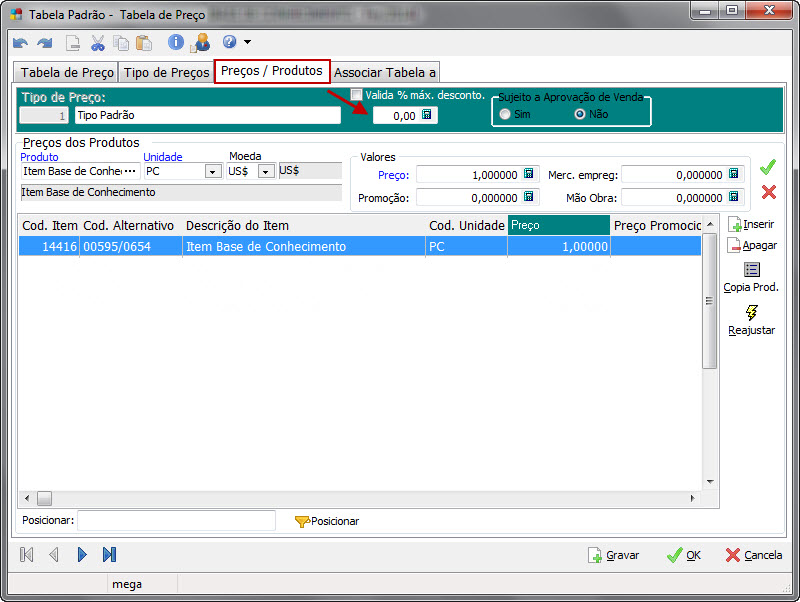
Task: Select the Sim radio option
Action: pyautogui.click(x=505, y=114)
